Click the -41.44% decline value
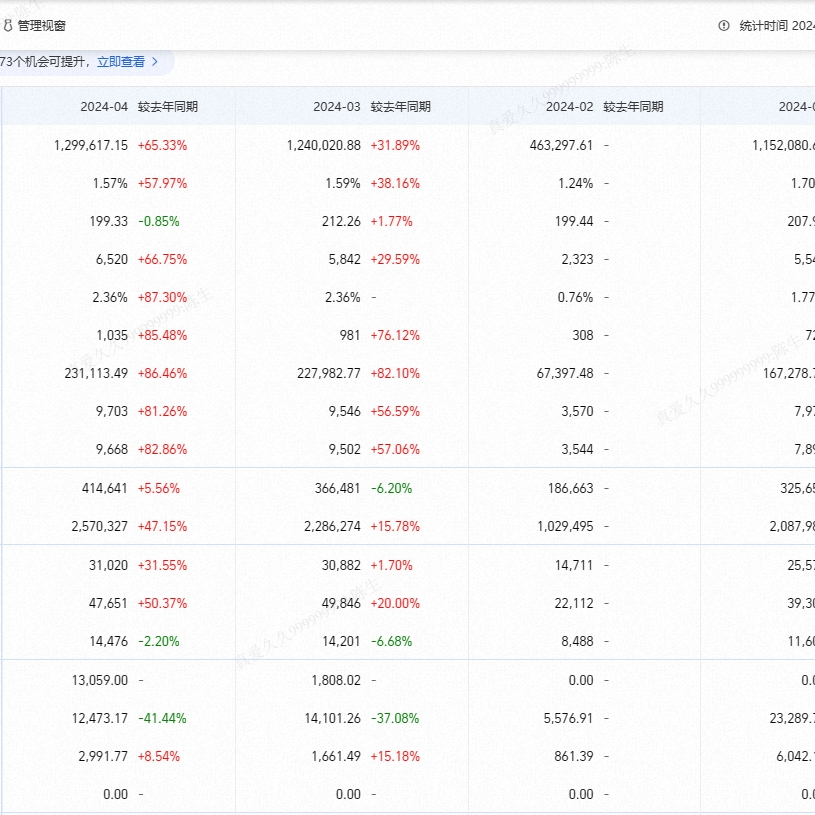Image resolution: width=815 pixels, height=815 pixels. [162, 718]
